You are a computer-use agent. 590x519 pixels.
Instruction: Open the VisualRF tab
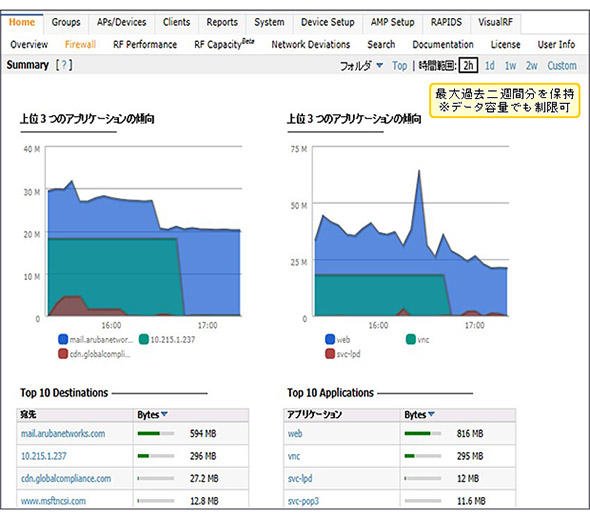(x=495, y=22)
